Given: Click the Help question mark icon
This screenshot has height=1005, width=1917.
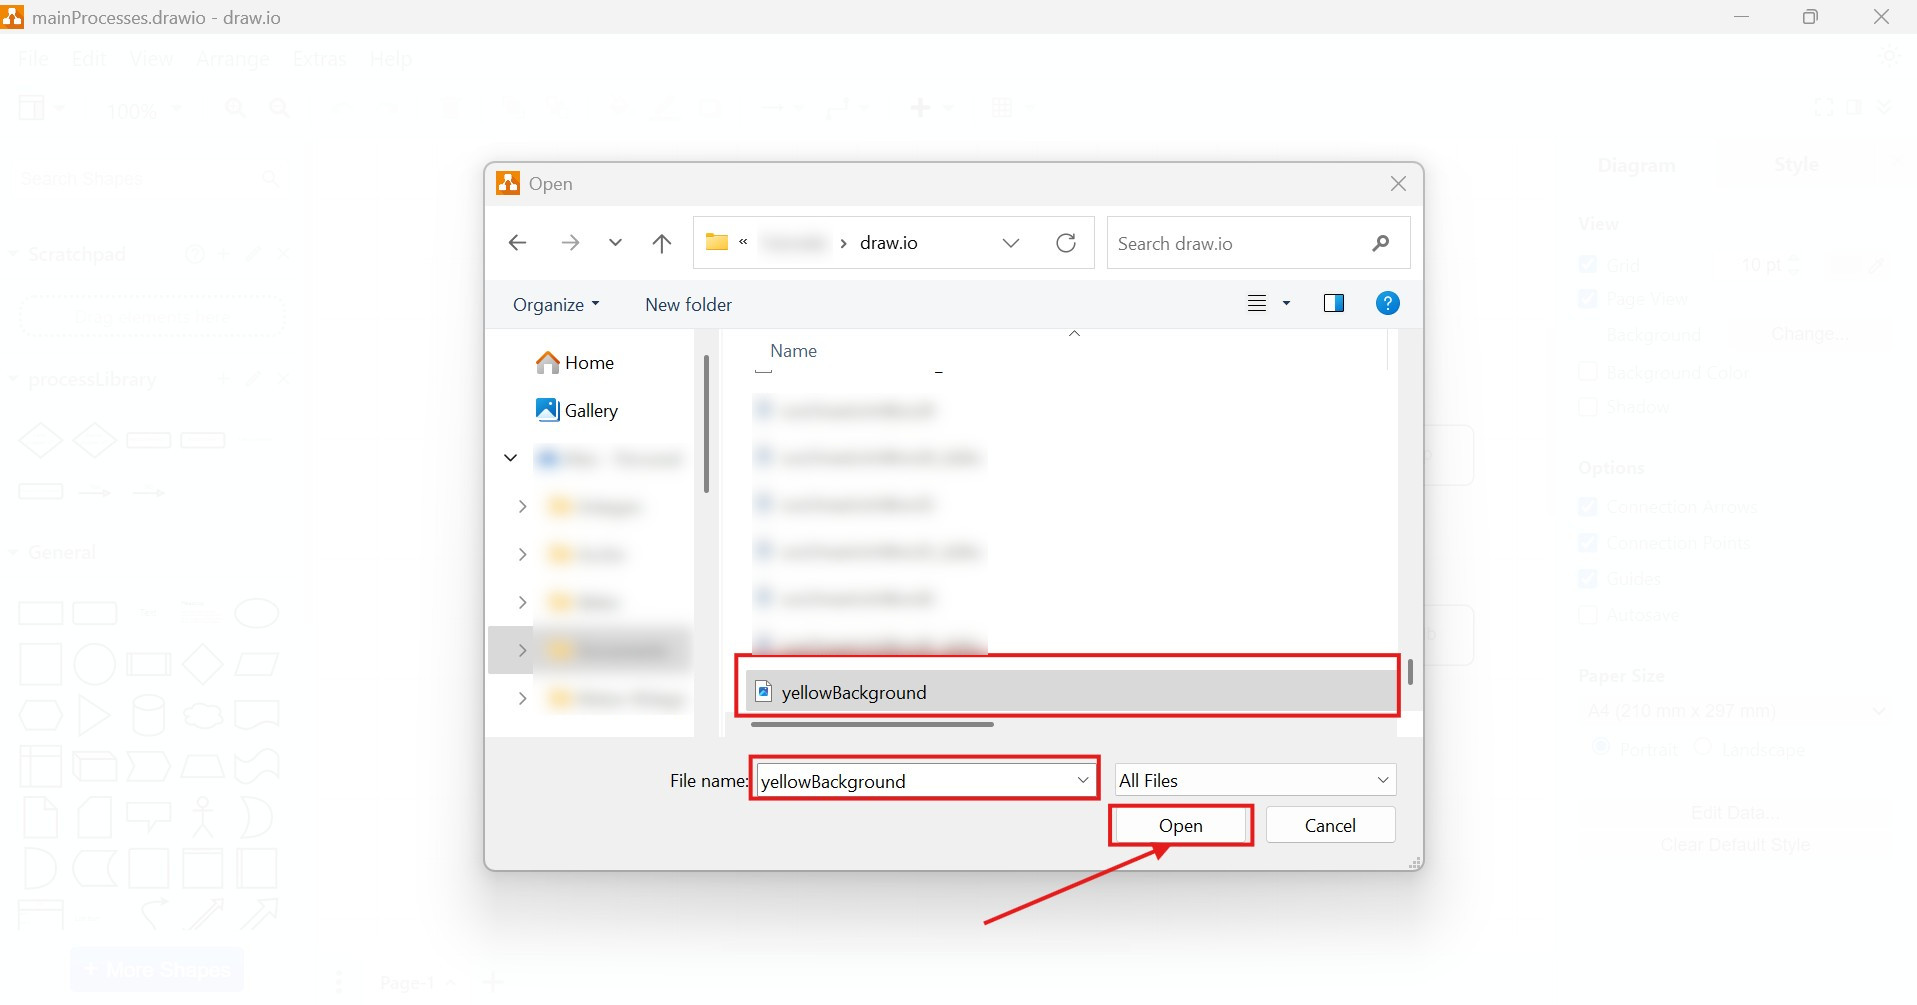Looking at the screenshot, I should [x=1388, y=303].
